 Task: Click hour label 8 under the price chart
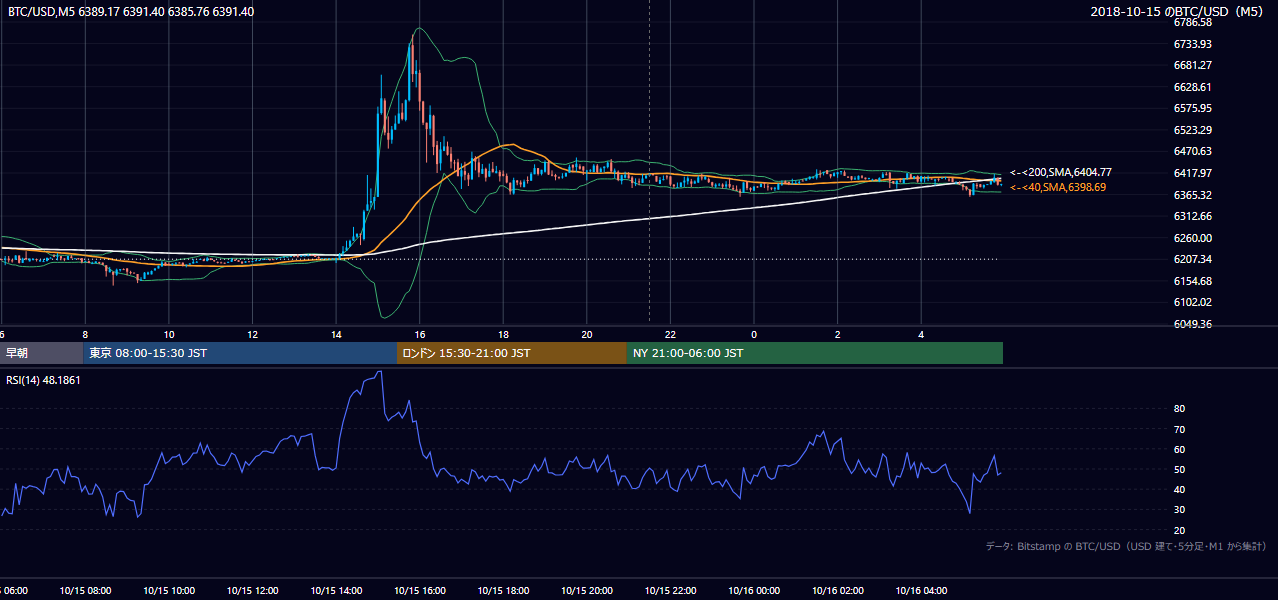(x=85, y=334)
